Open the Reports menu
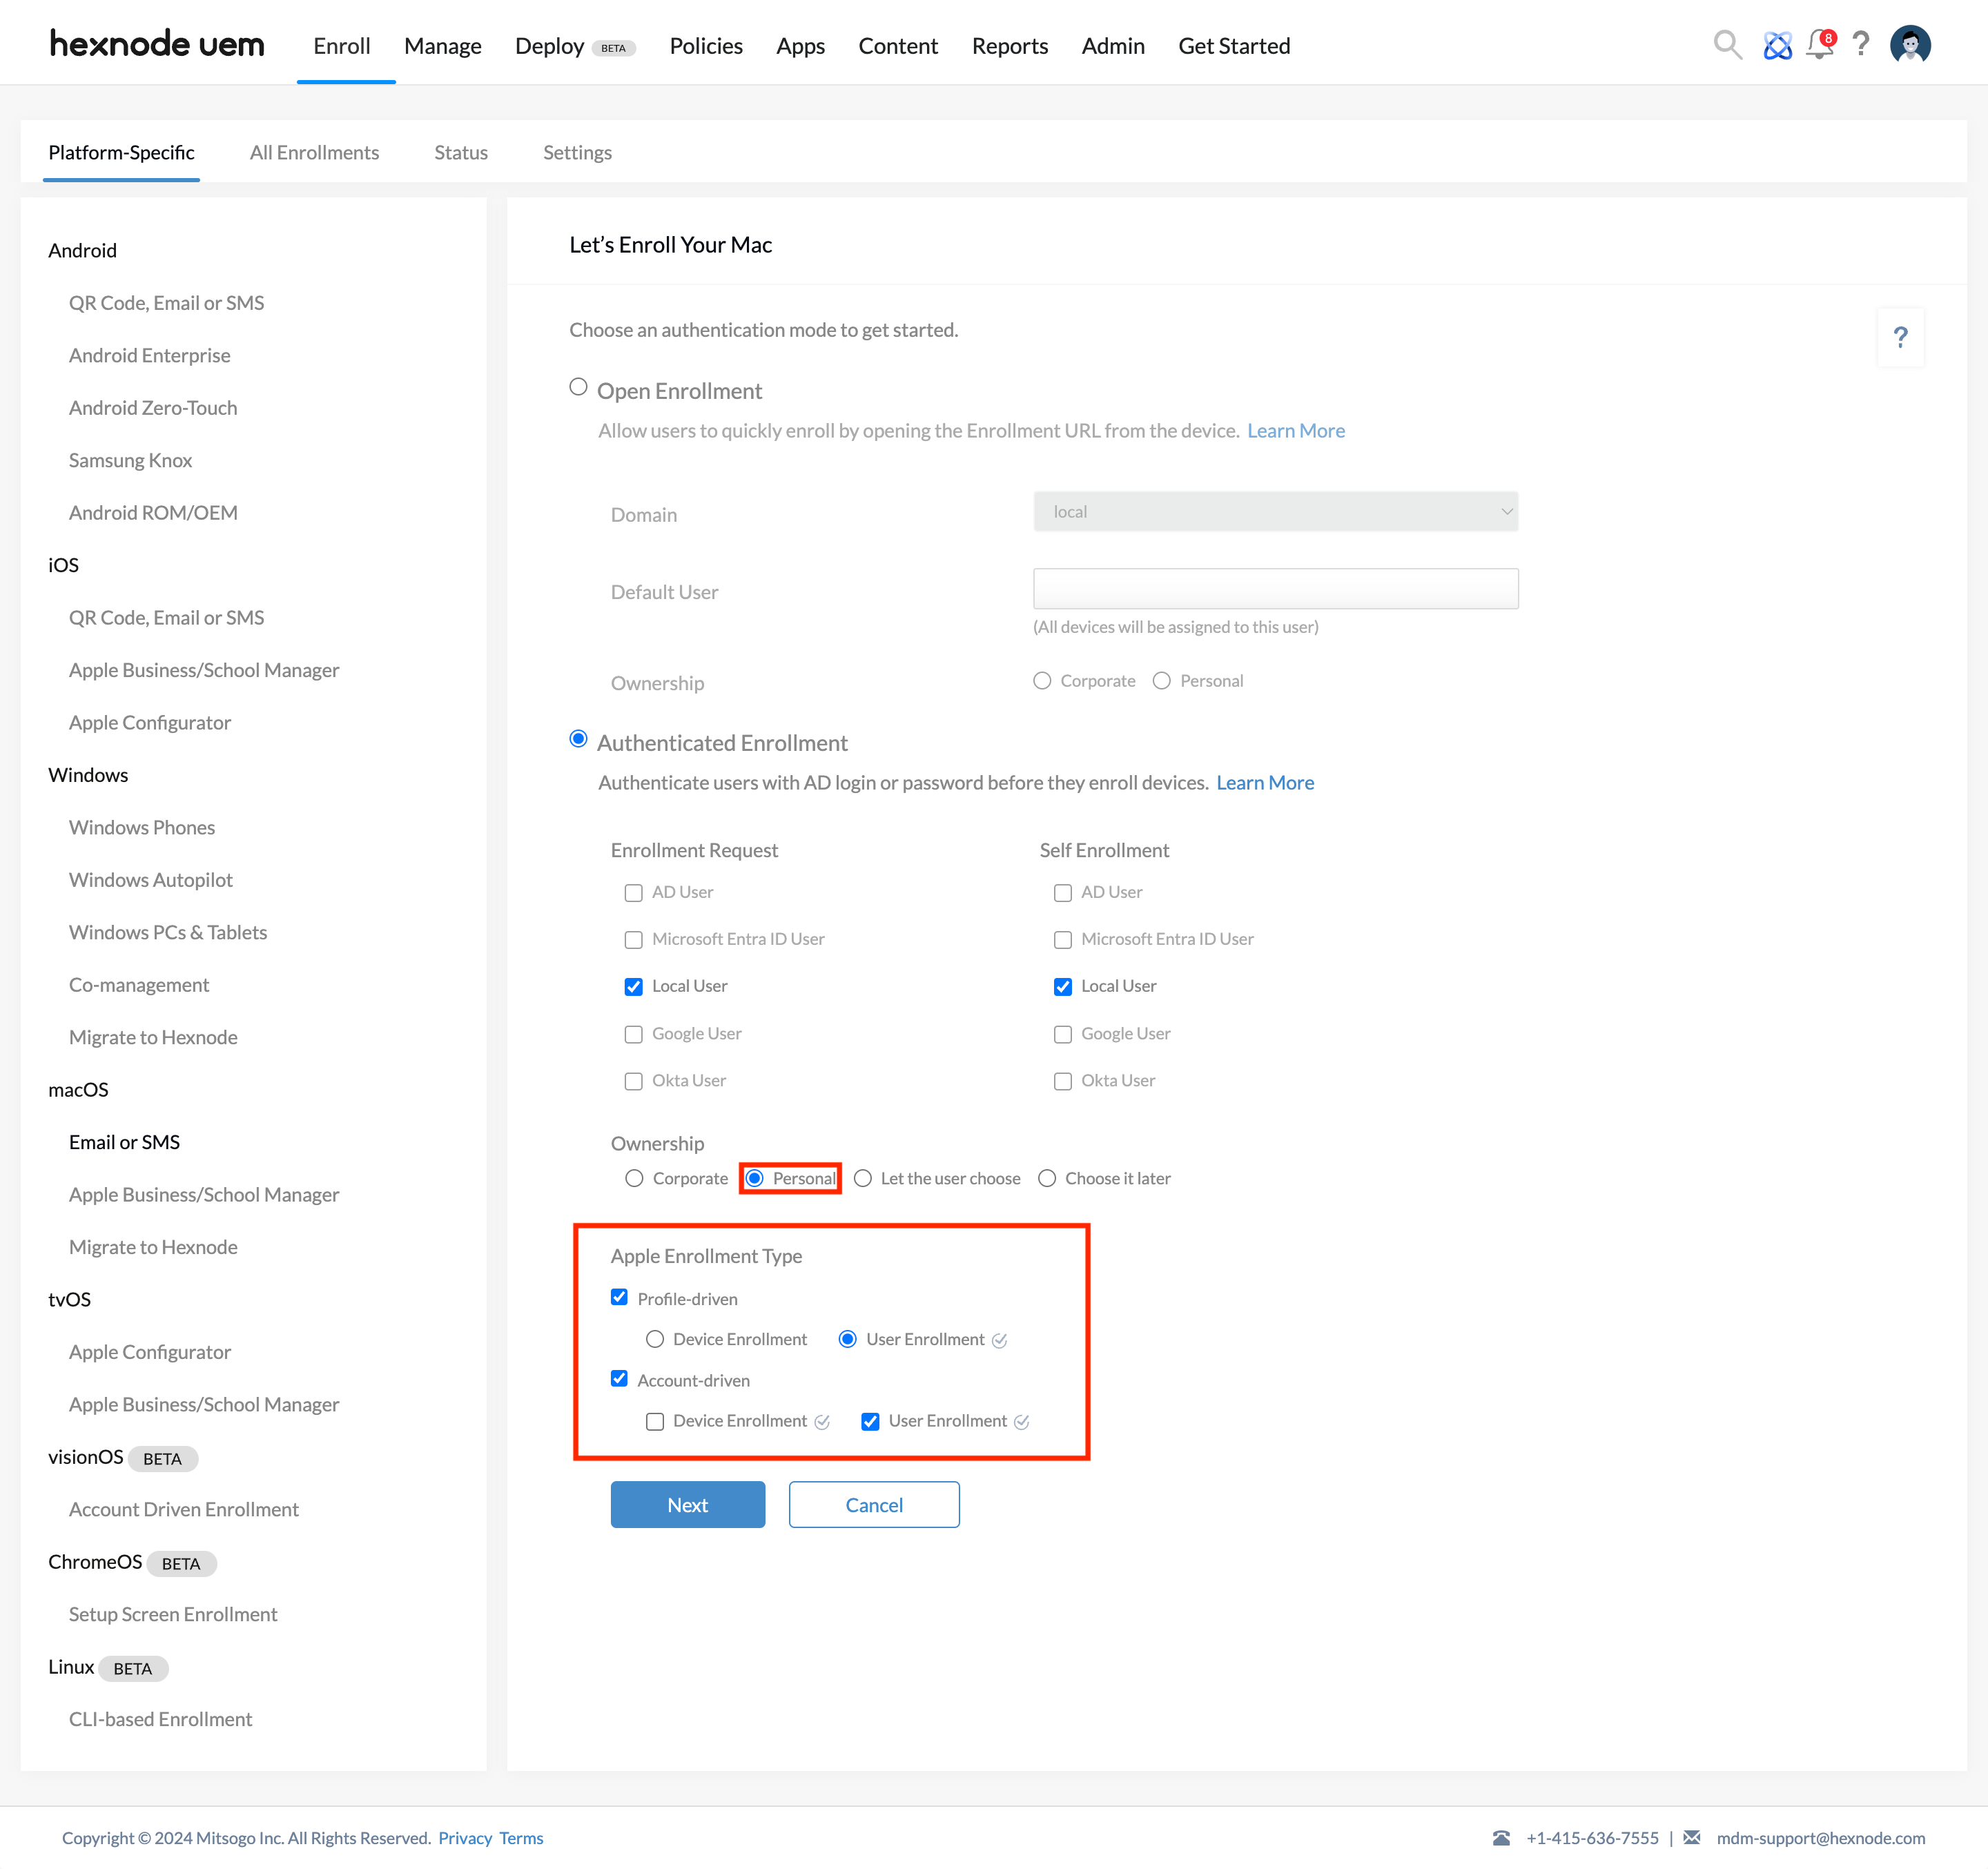 pos(1009,46)
